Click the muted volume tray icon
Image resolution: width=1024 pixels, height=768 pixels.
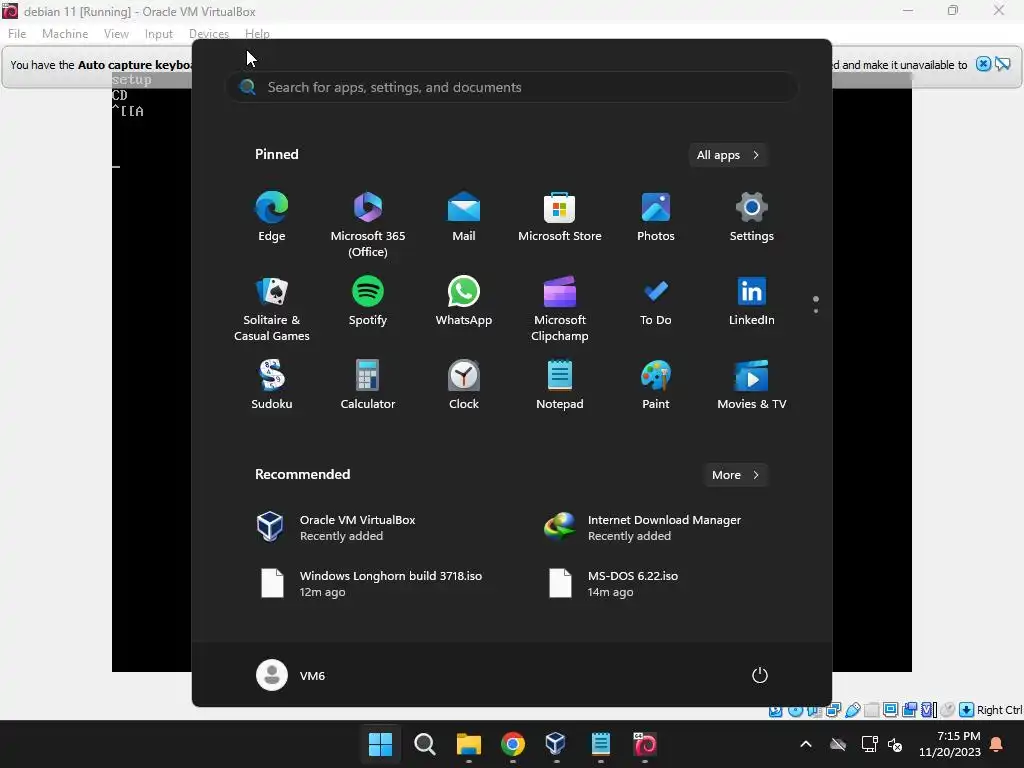click(x=895, y=744)
